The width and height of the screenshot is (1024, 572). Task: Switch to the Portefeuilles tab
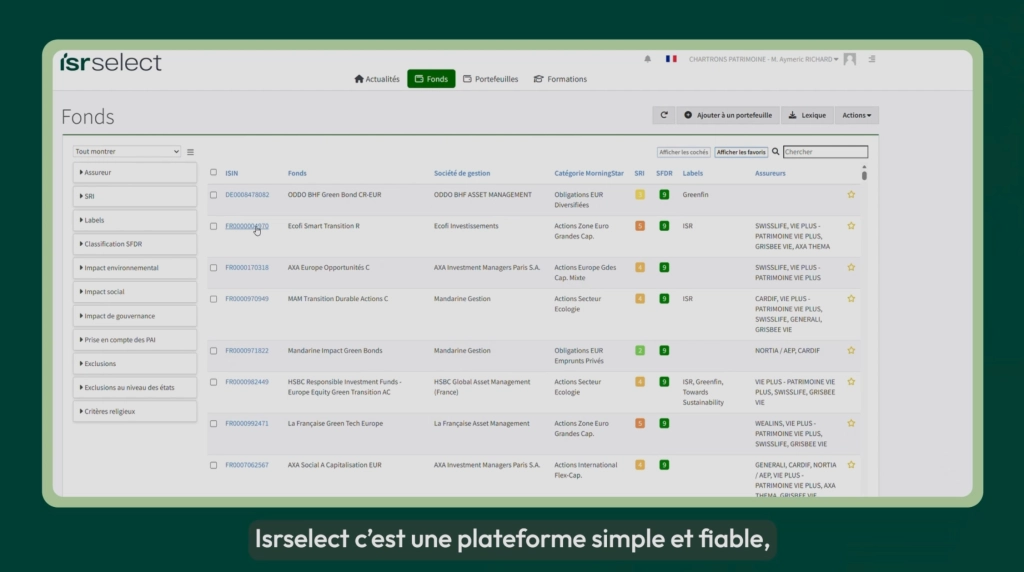click(490, 79)
